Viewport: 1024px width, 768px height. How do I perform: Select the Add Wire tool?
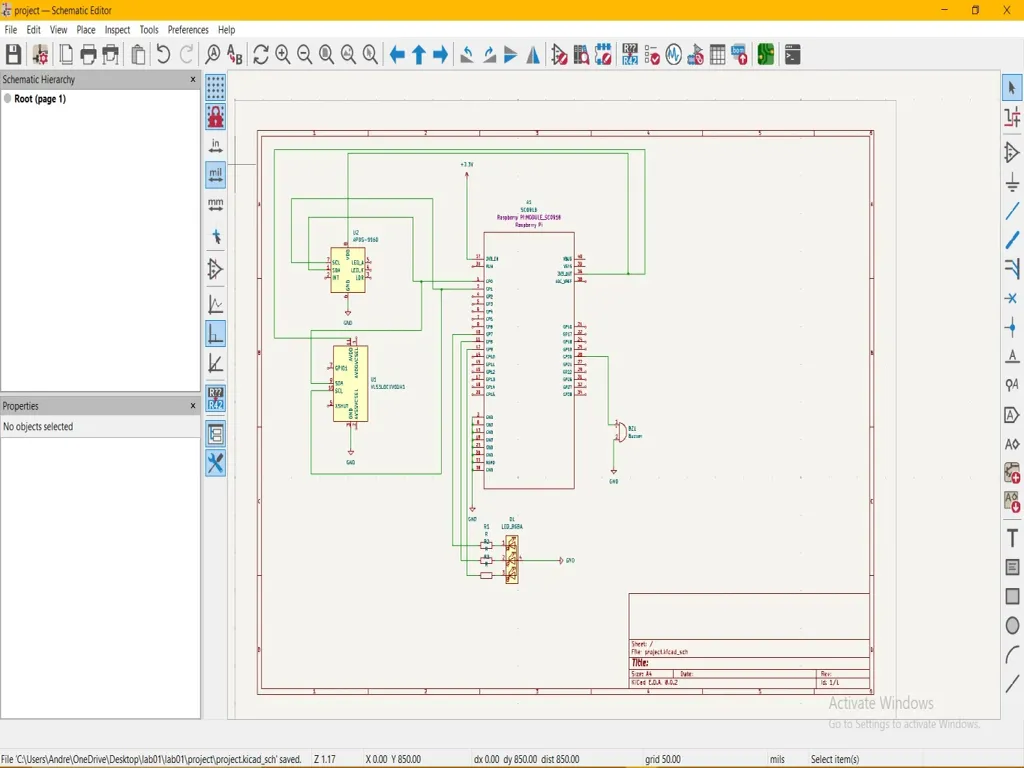1012,211
